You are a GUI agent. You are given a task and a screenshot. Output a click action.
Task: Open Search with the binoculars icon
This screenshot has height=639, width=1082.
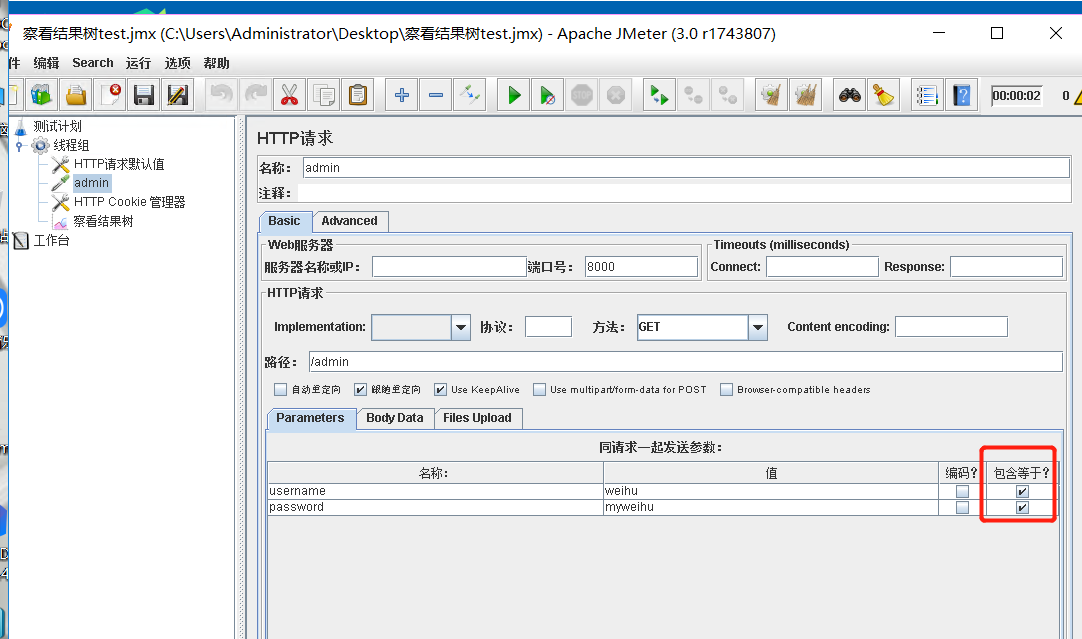(849, 95)
